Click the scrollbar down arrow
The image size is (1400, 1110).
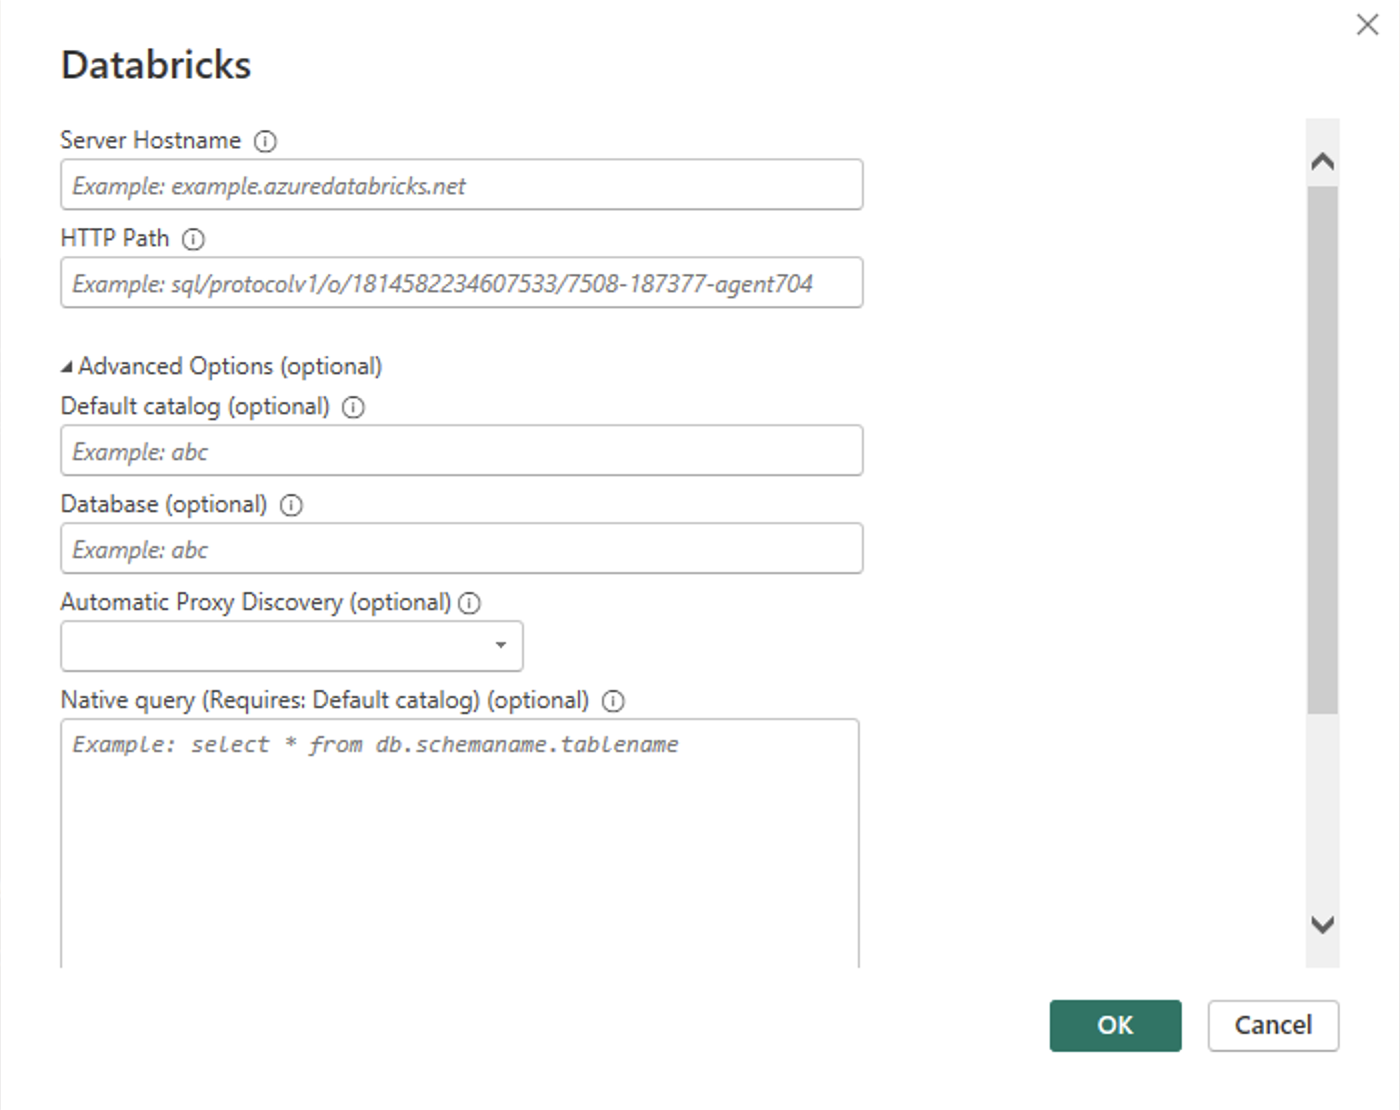pos(1322,925)
